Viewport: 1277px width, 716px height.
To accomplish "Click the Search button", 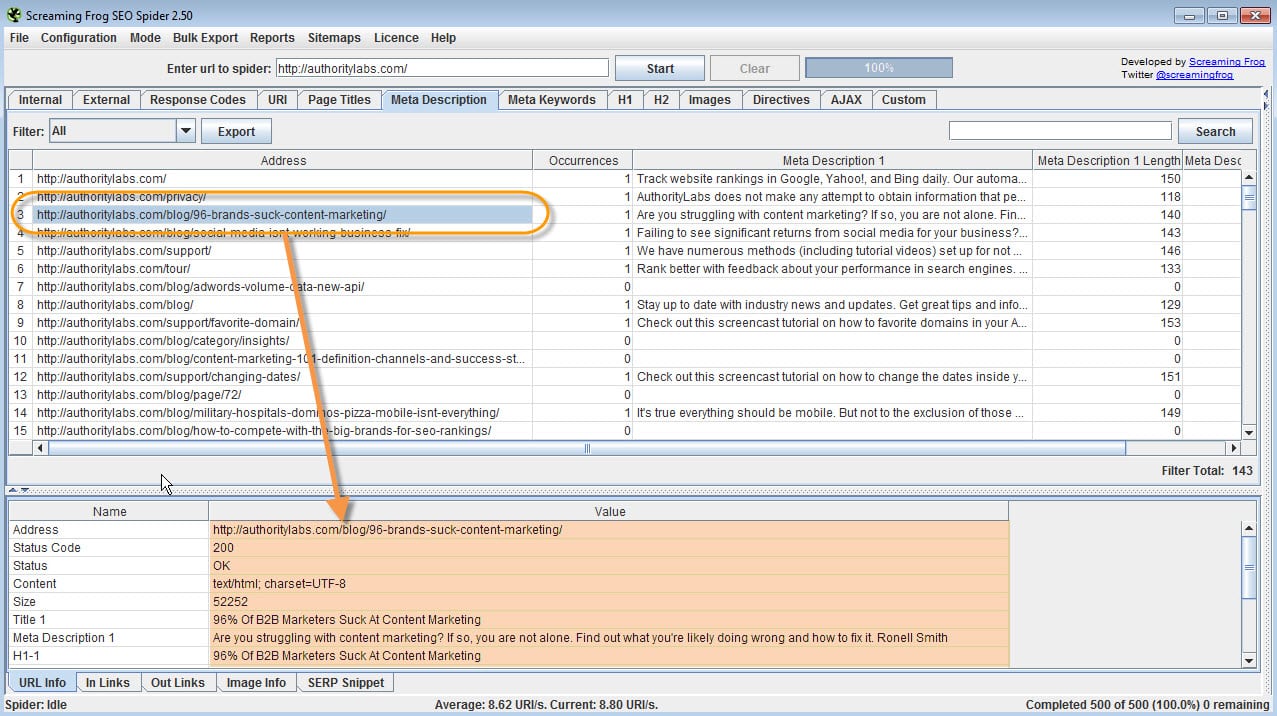I will click(x=1215, y=131).
